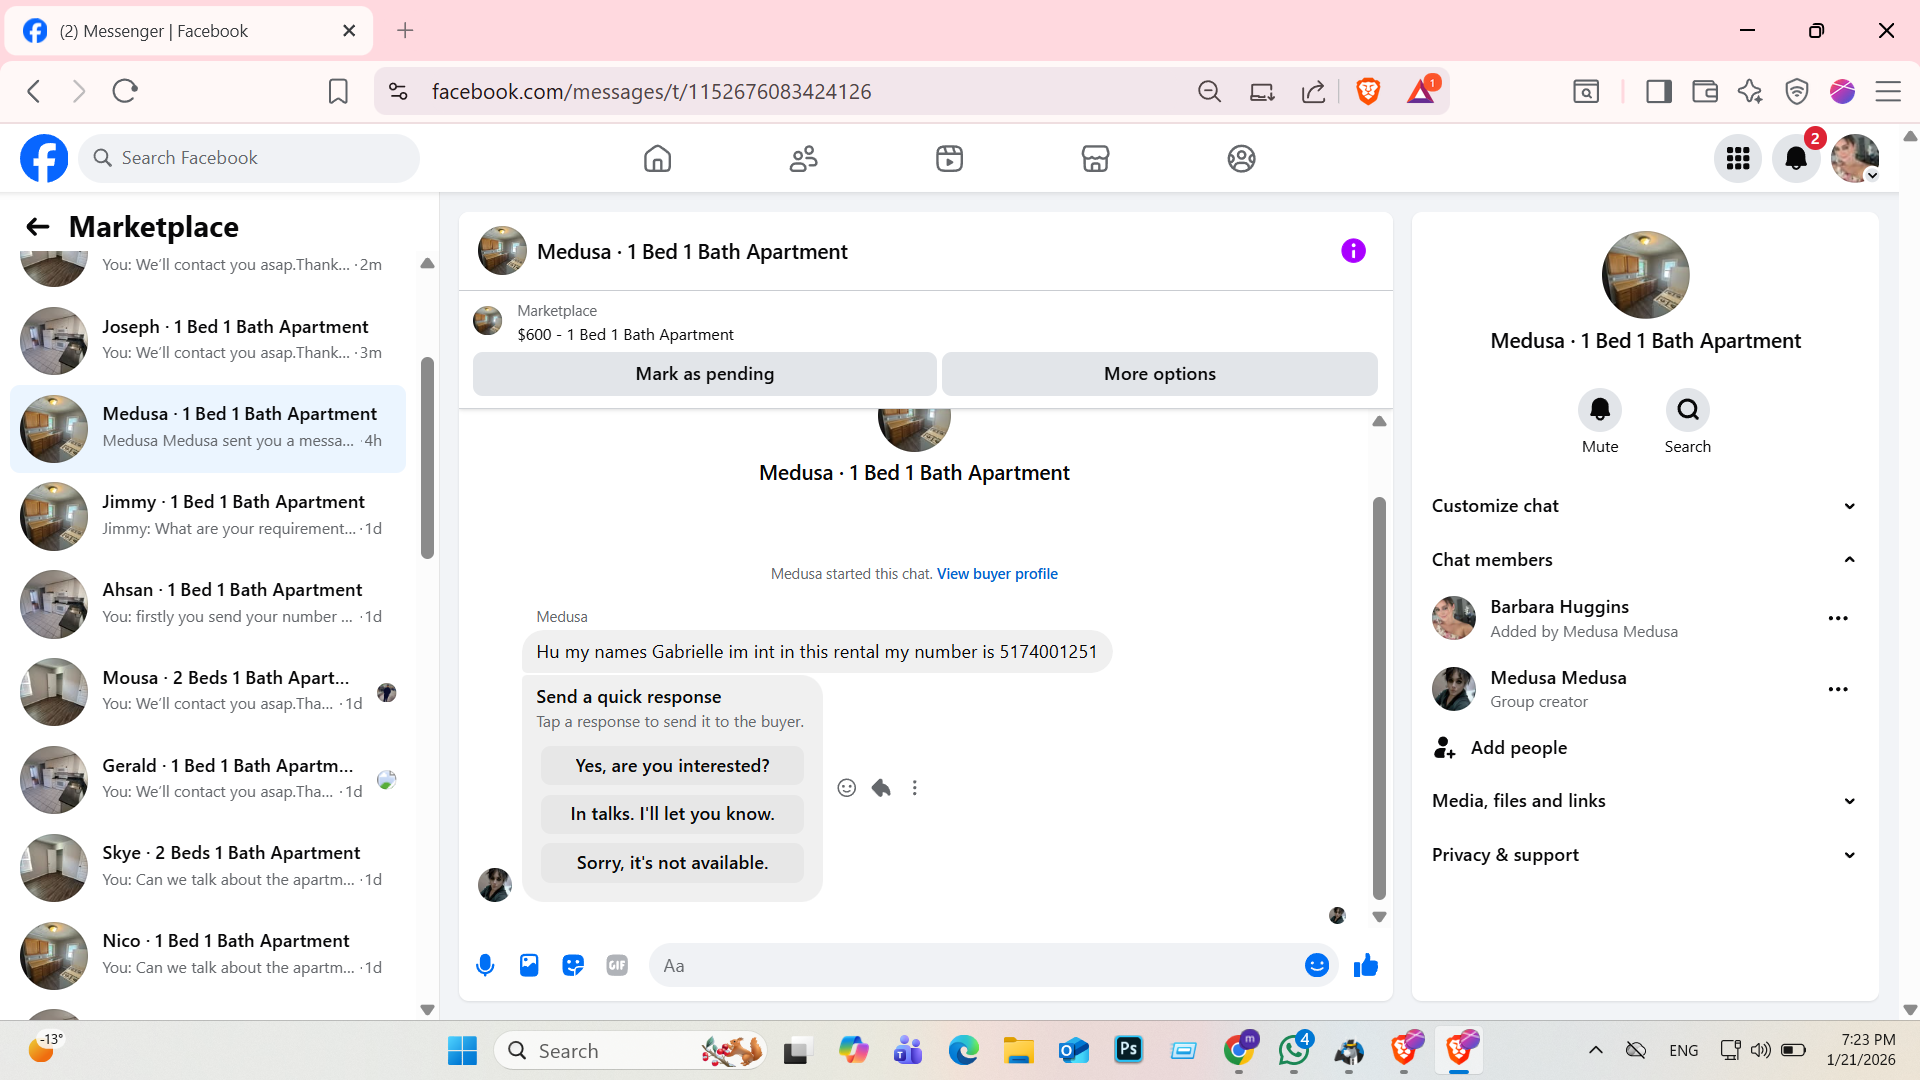Open Facebook notifications bell
1920x1080 pixels.
[x=1796, y=158]
